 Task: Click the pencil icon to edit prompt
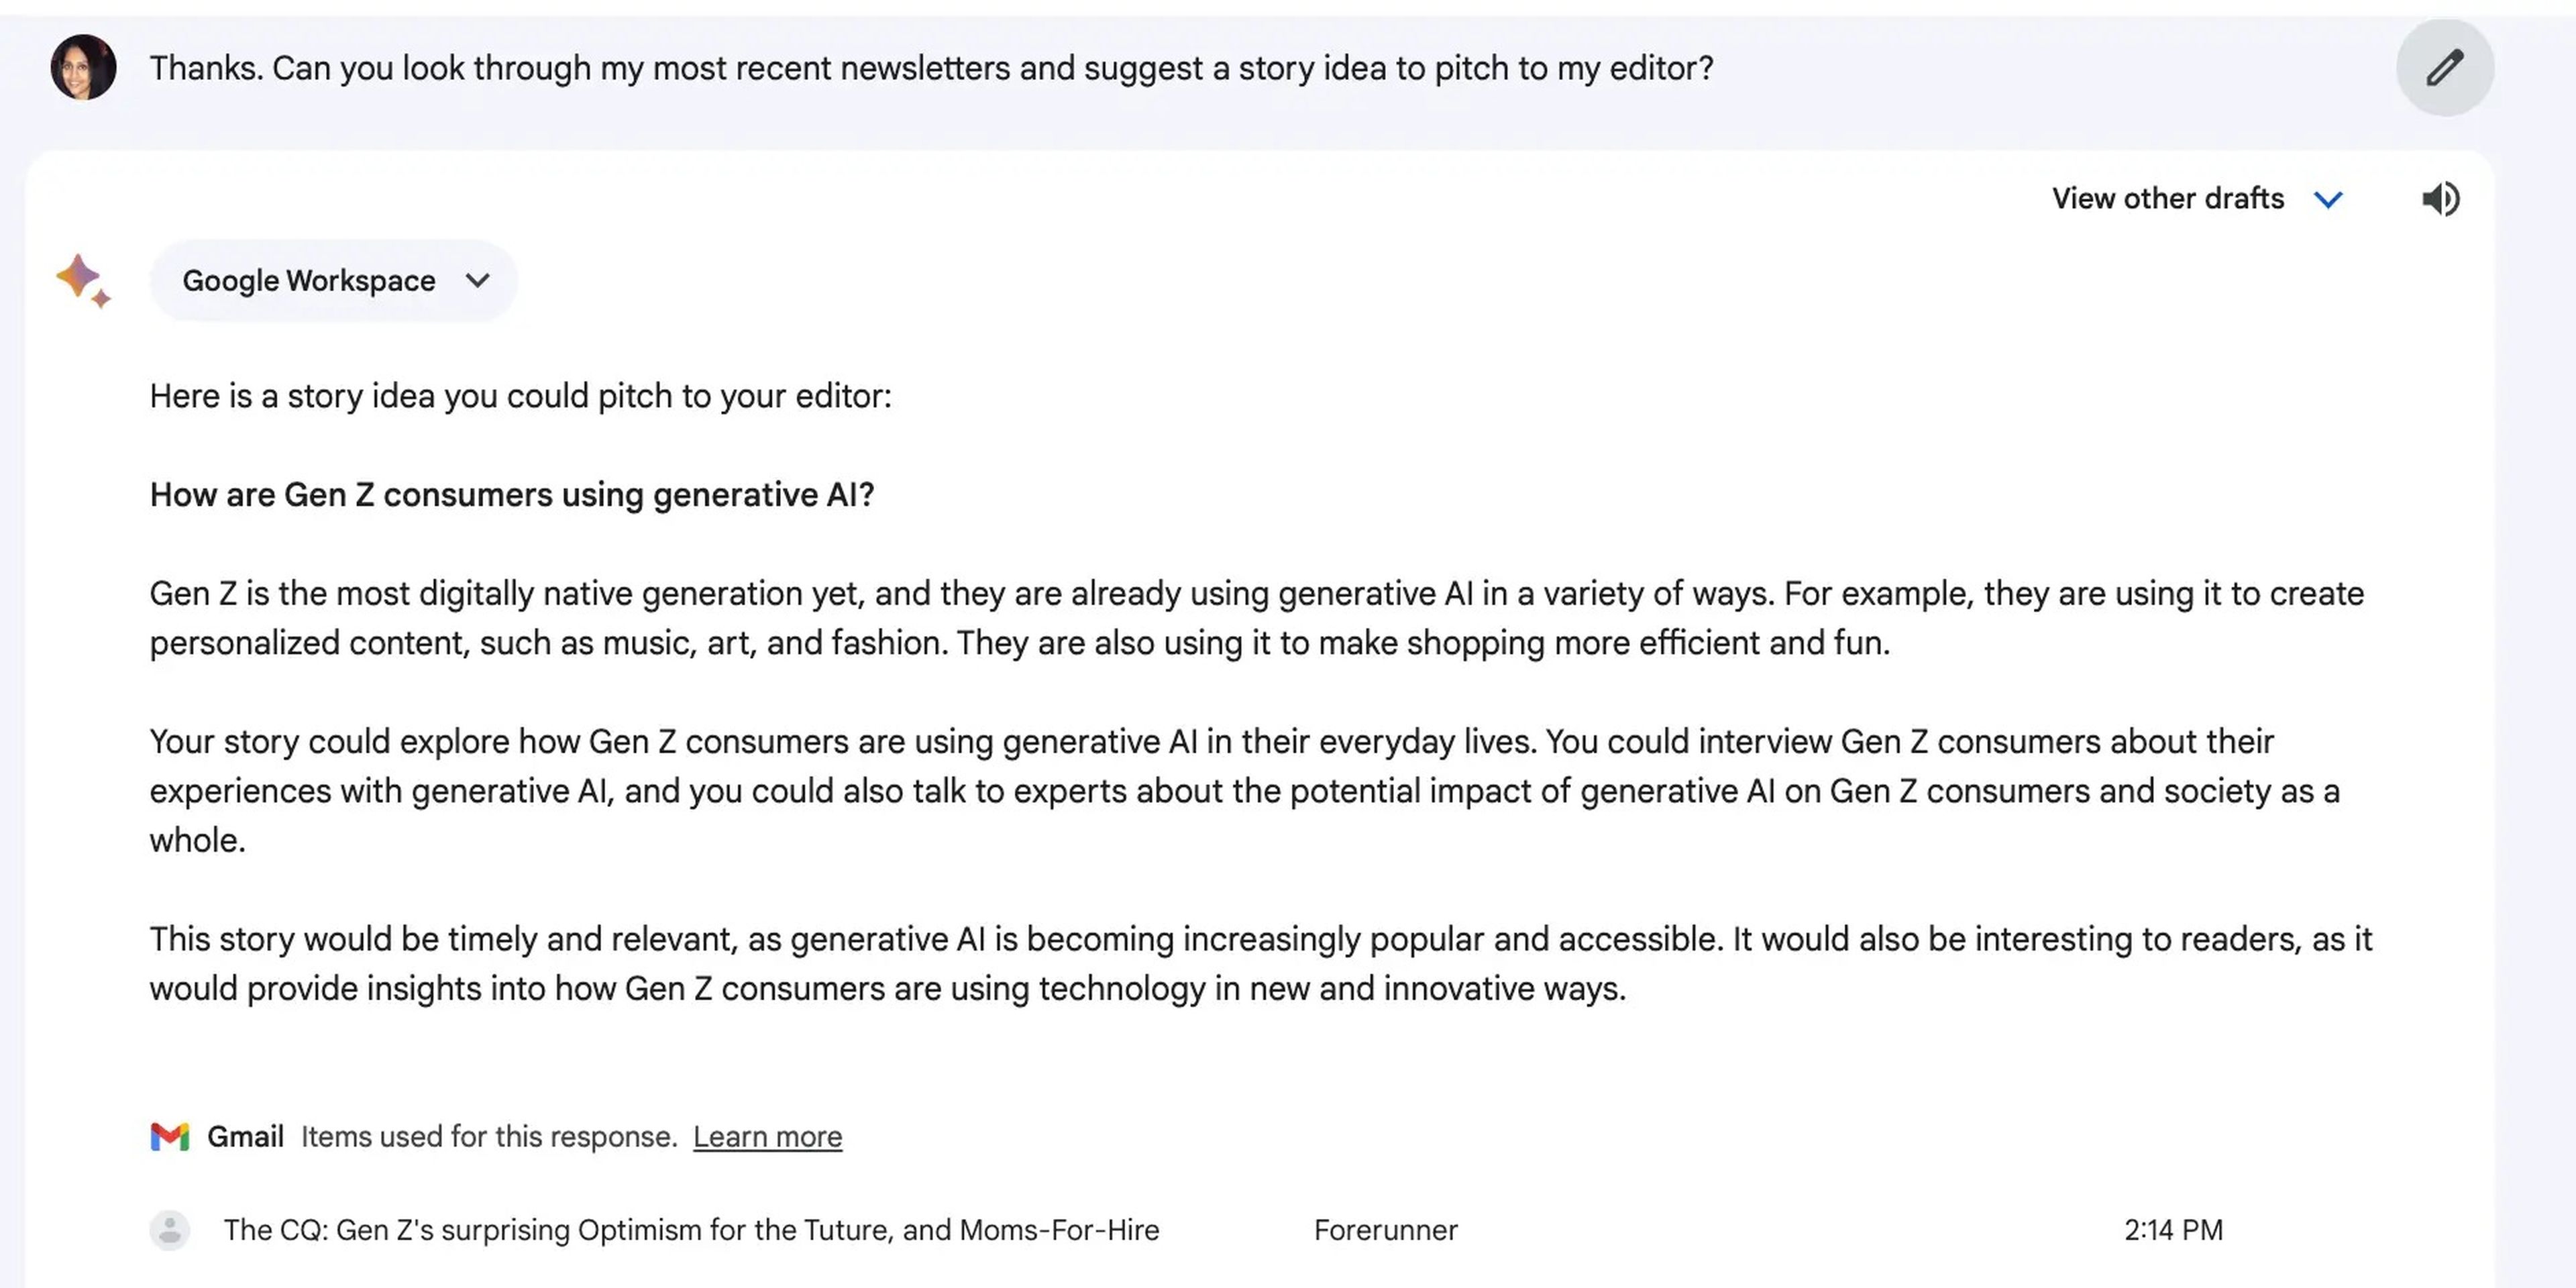click(2444, 68)
